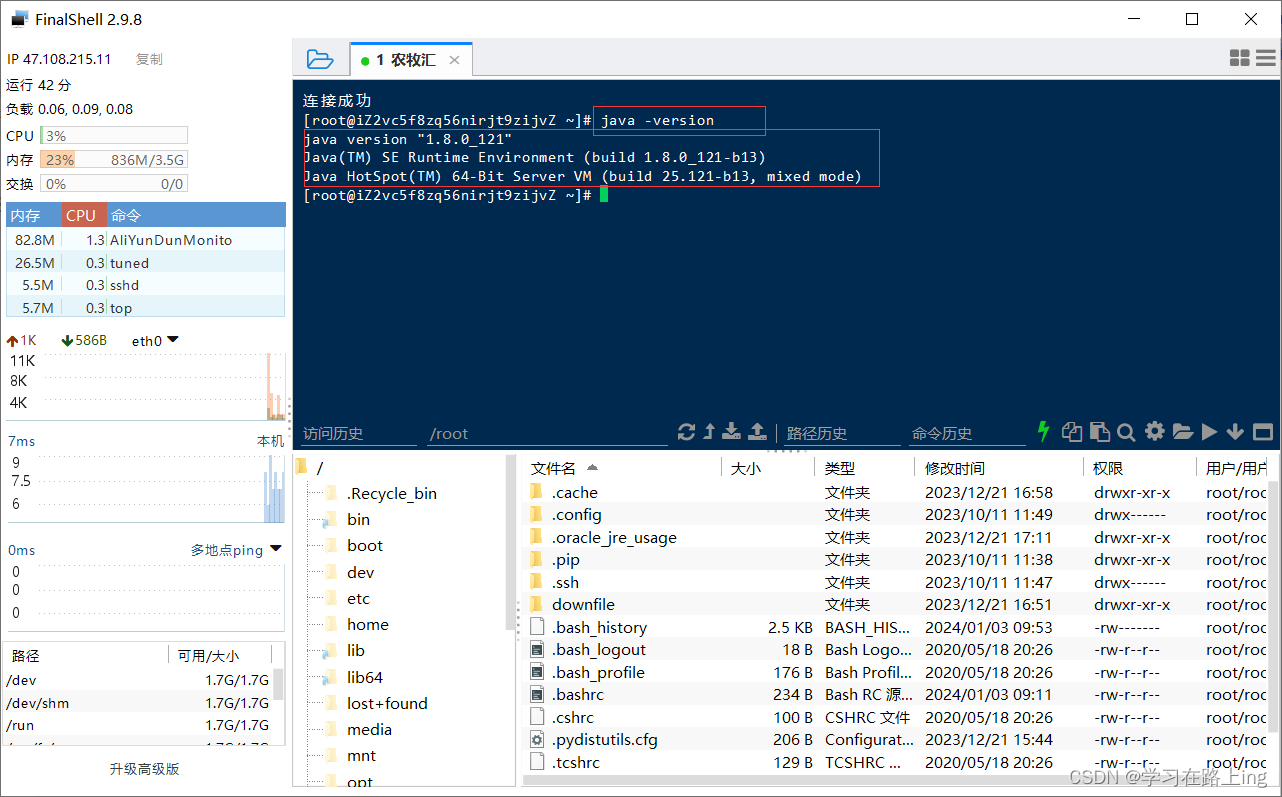
Task: Select the download file icon
Action: (731, 431)
